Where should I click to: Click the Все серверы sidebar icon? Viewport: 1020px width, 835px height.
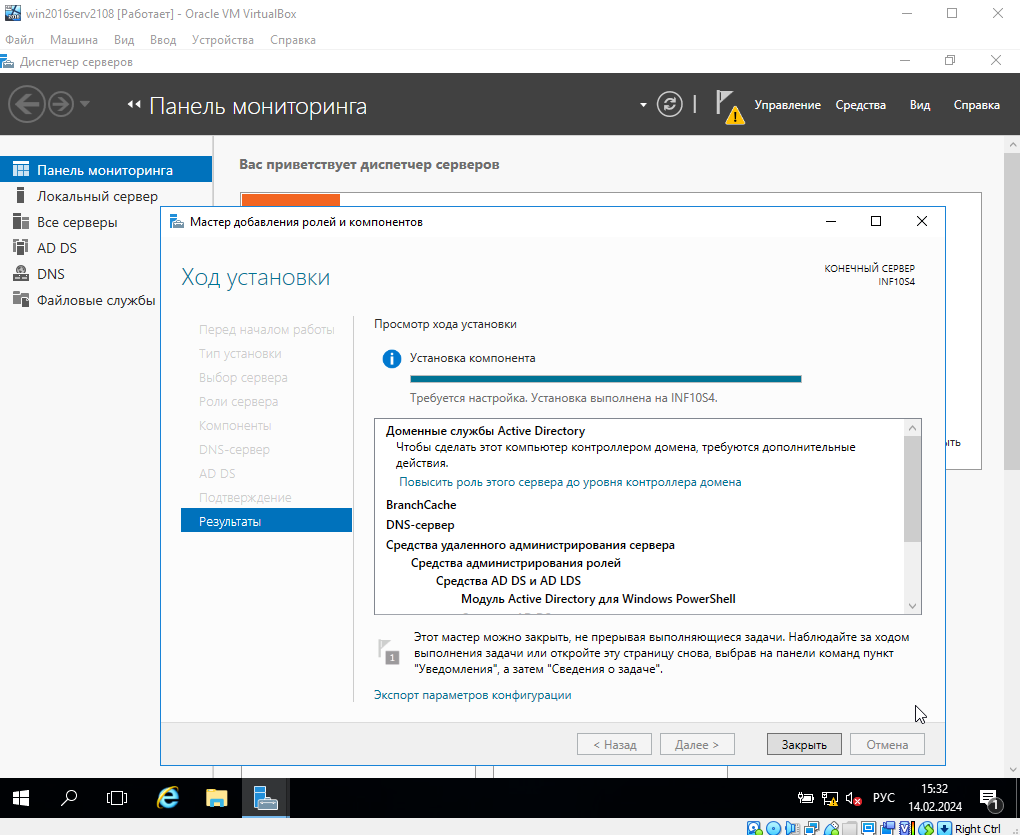coord(21,221)
